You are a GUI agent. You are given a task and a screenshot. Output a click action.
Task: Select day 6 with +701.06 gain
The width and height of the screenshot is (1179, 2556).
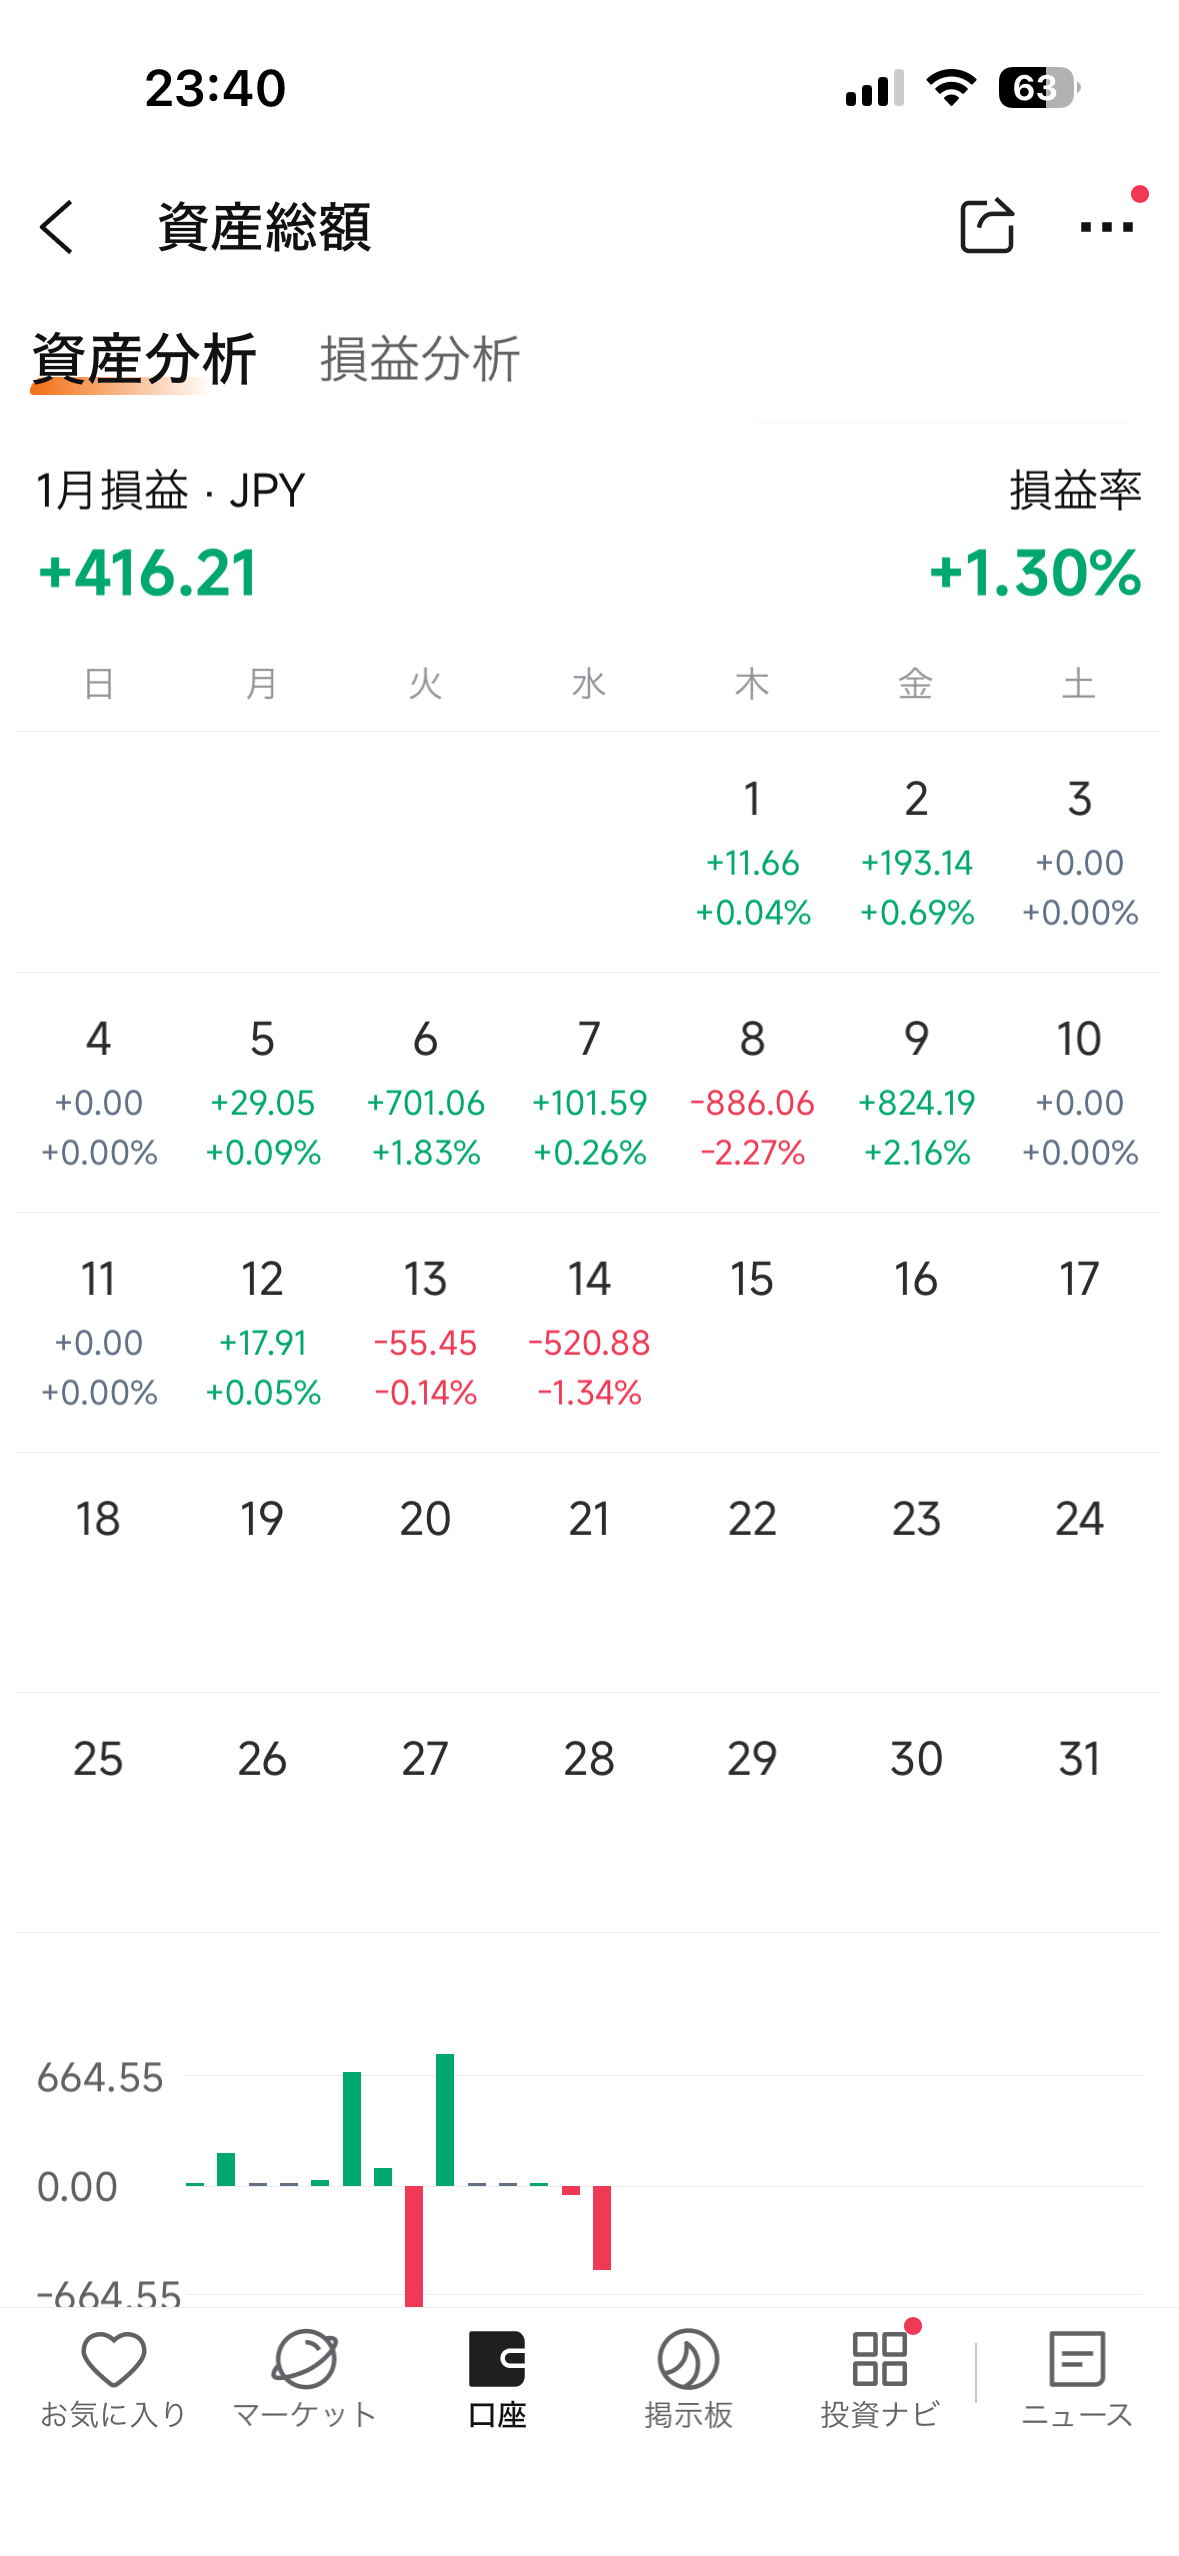click(x=425, y=1094)
